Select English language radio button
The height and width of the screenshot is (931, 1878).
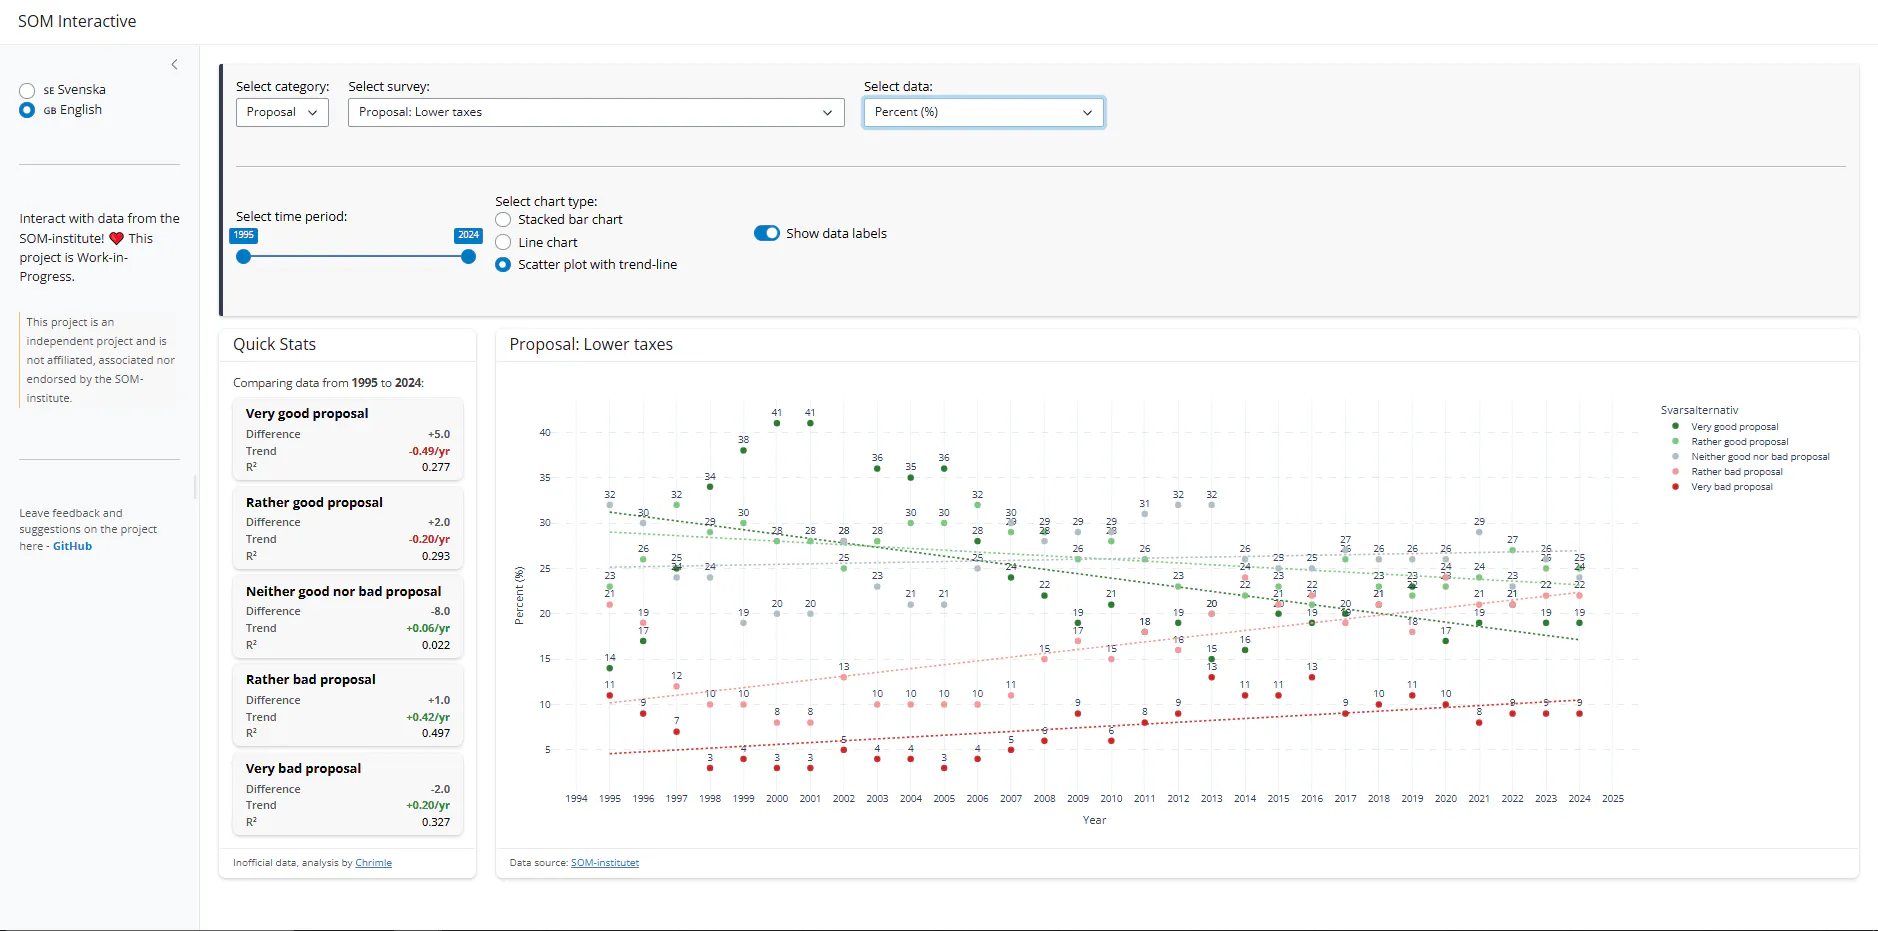[27, 110]
